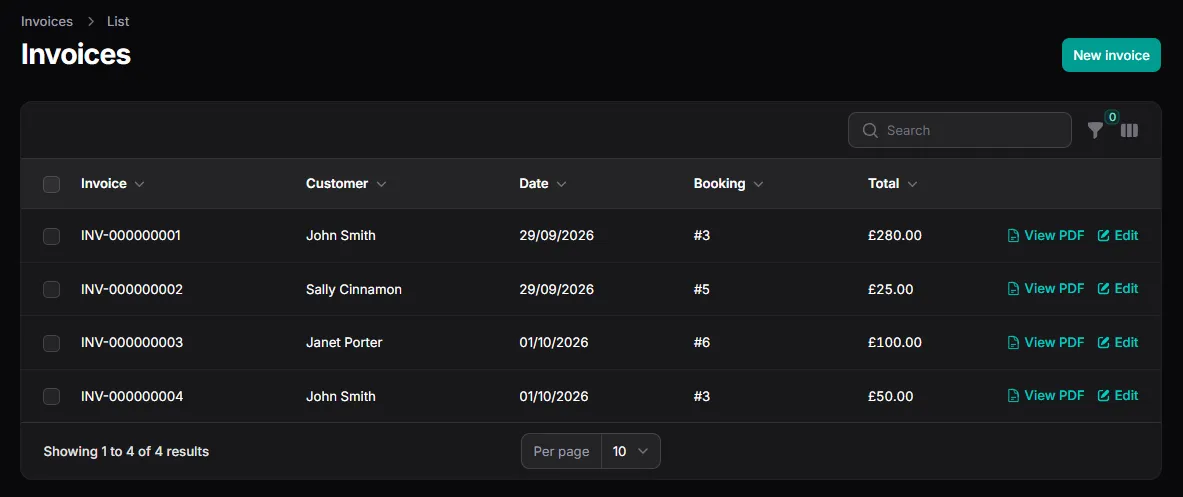Click invoice number INV-000000003

(132, 342)
